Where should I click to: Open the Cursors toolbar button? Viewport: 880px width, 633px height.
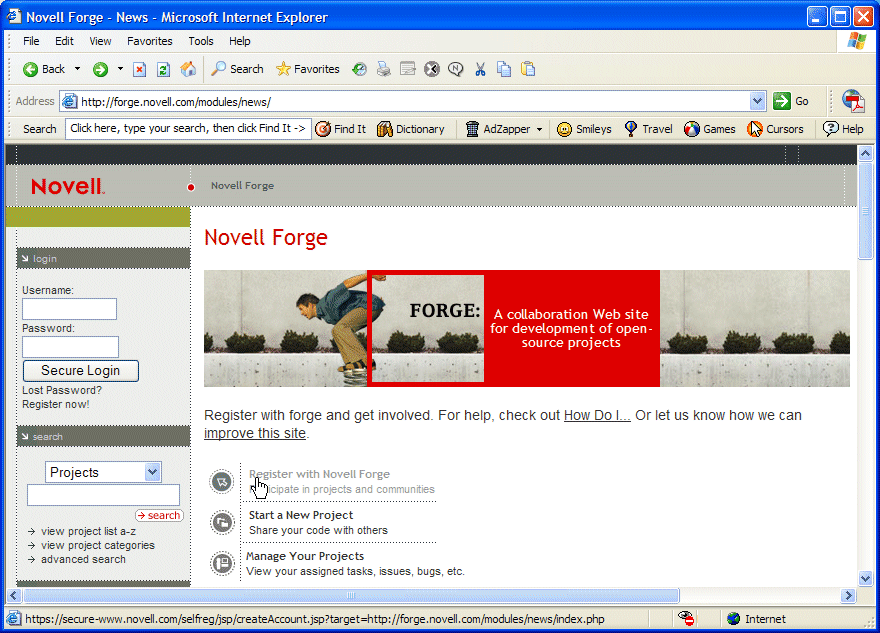[x=775, y=129]
